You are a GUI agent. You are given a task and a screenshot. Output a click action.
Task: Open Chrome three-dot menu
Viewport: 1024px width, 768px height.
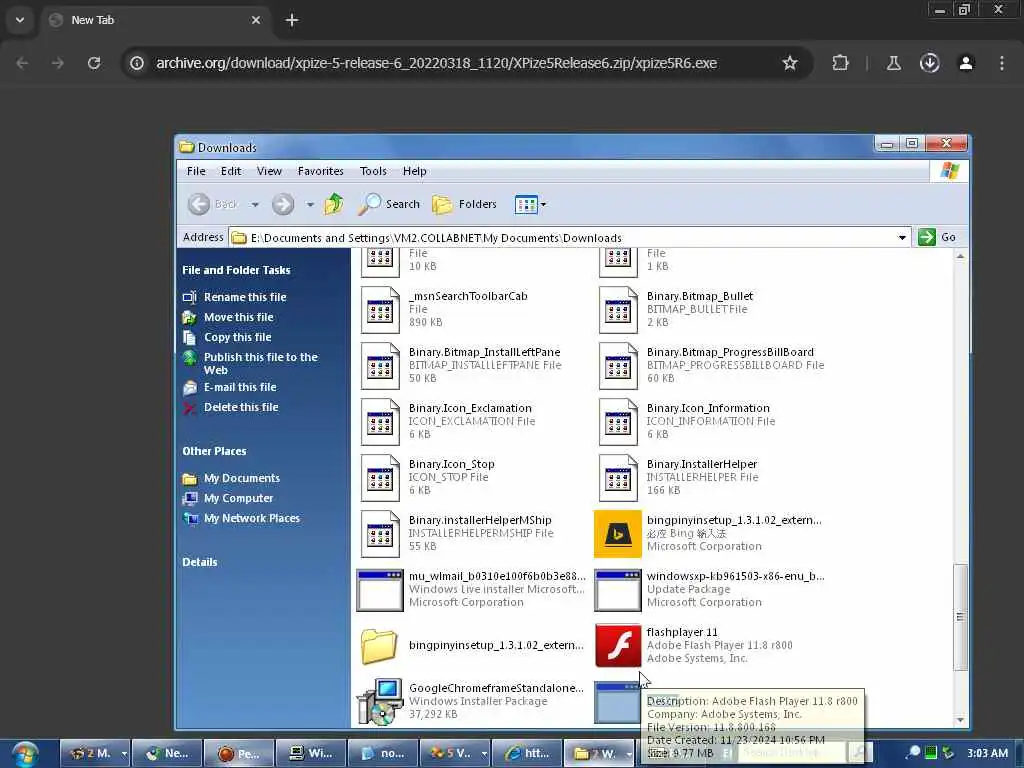coord(1002,63)
